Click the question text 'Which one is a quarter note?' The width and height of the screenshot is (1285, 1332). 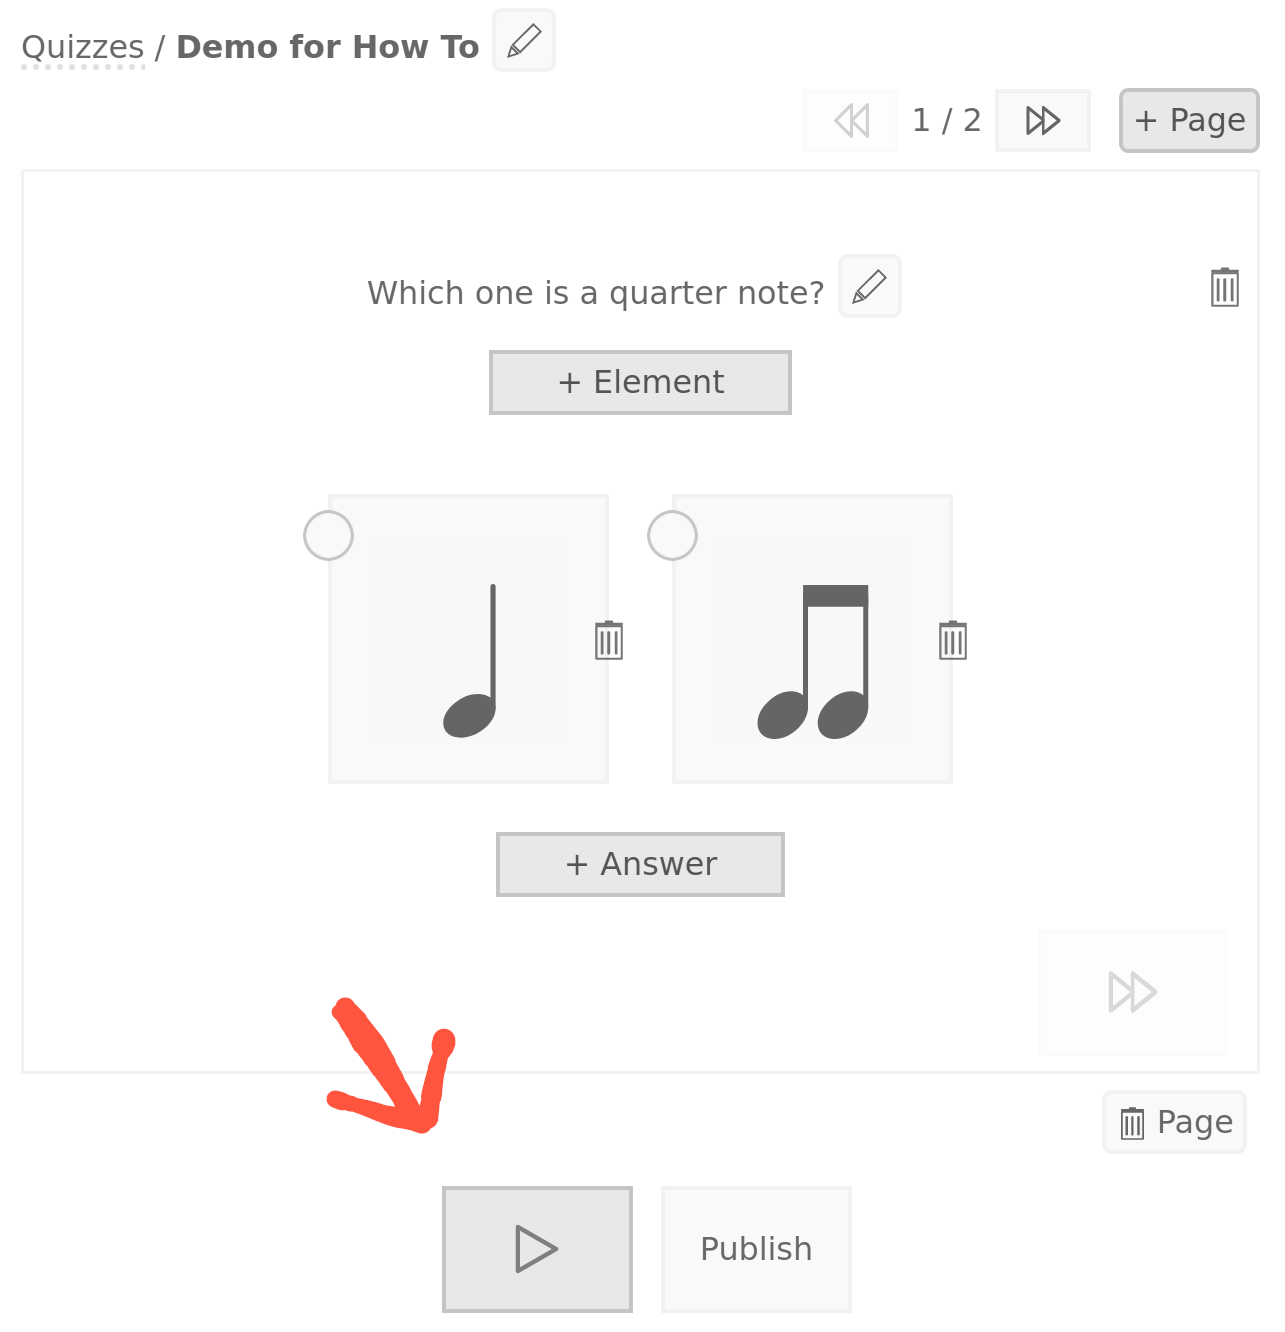[595, 293]
